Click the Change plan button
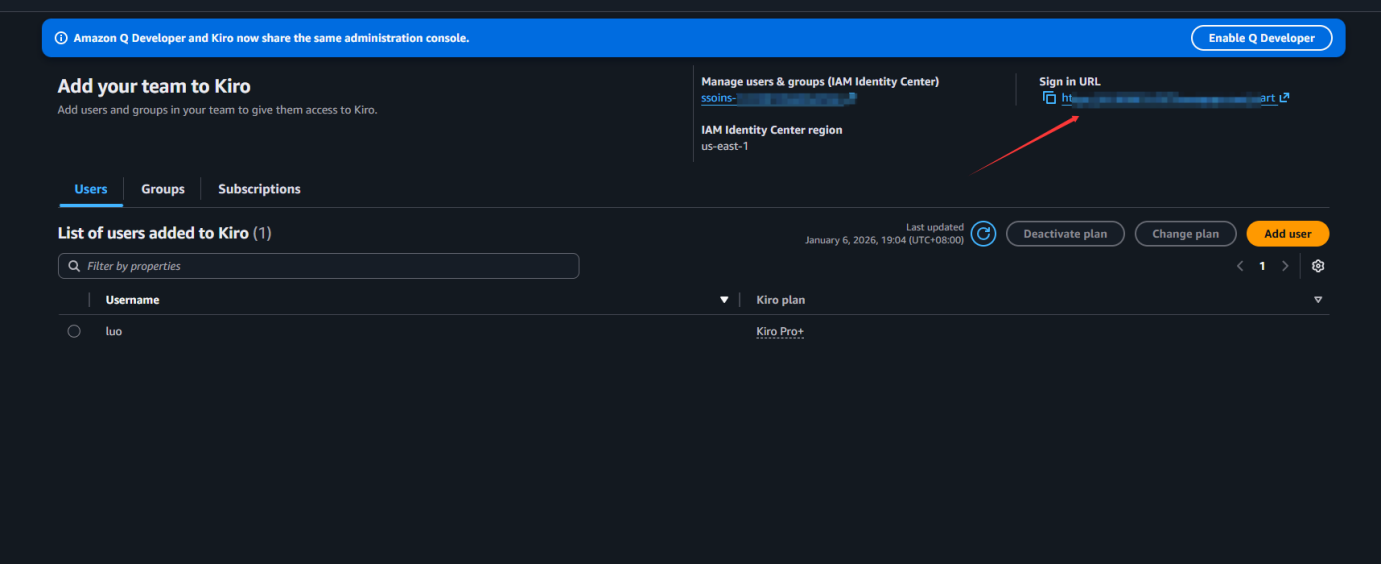This screenshot has width=1381, height=564. coord(1185,234)
